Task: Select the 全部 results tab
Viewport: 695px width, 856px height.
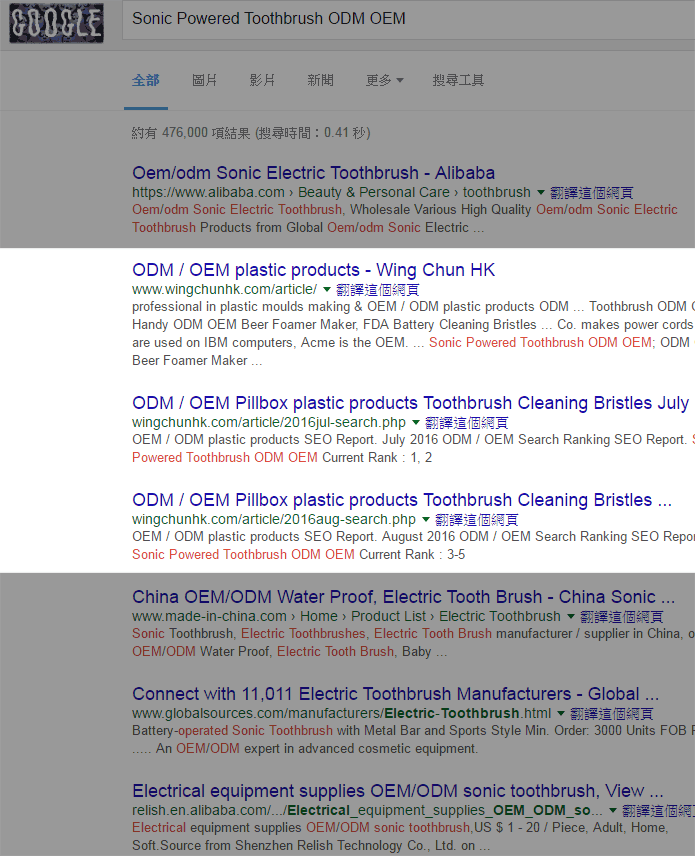Action: pyautogui.click(x=146, y=80)
